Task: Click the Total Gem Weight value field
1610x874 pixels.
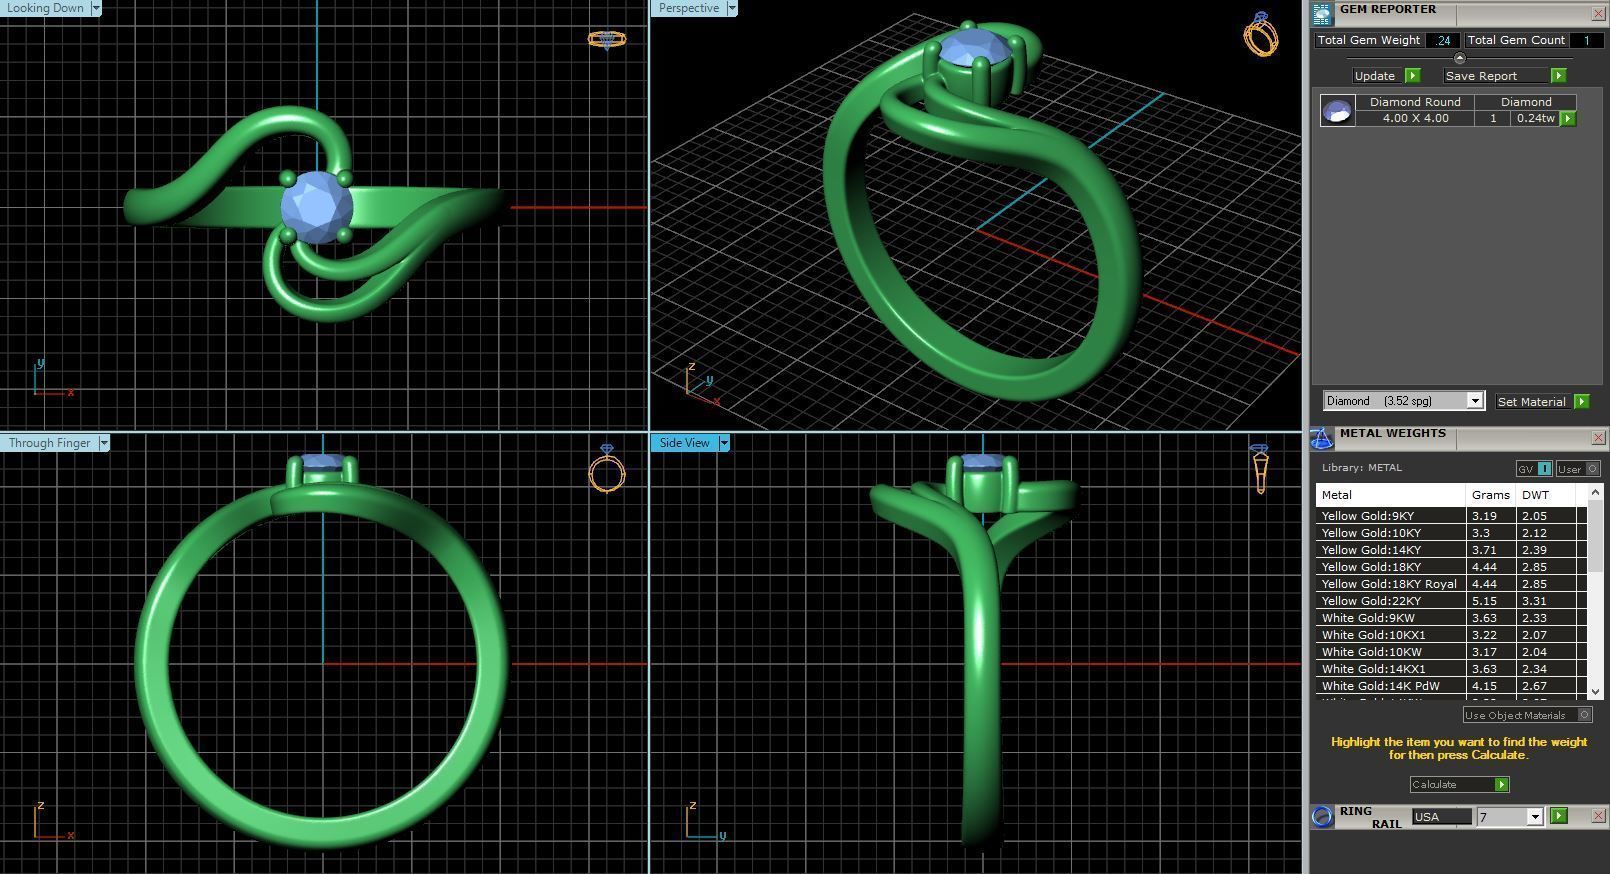Action: click(1443, 40)
